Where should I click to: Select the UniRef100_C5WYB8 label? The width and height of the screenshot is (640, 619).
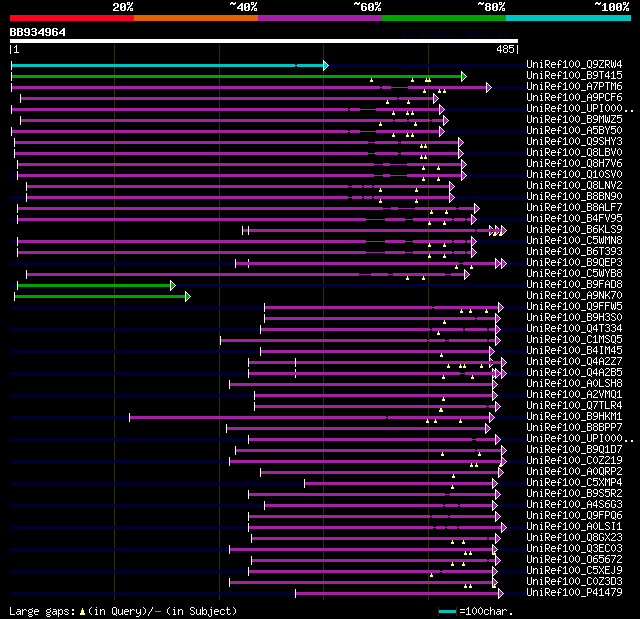[x=574, y=274]
